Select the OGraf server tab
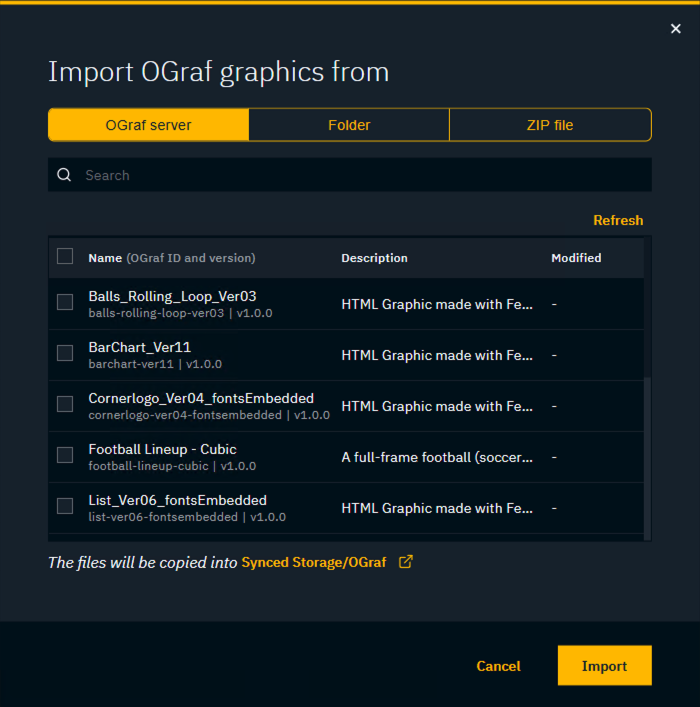This screenshot has height=707, width=700. pyautogui.click(x=148, y=125)
